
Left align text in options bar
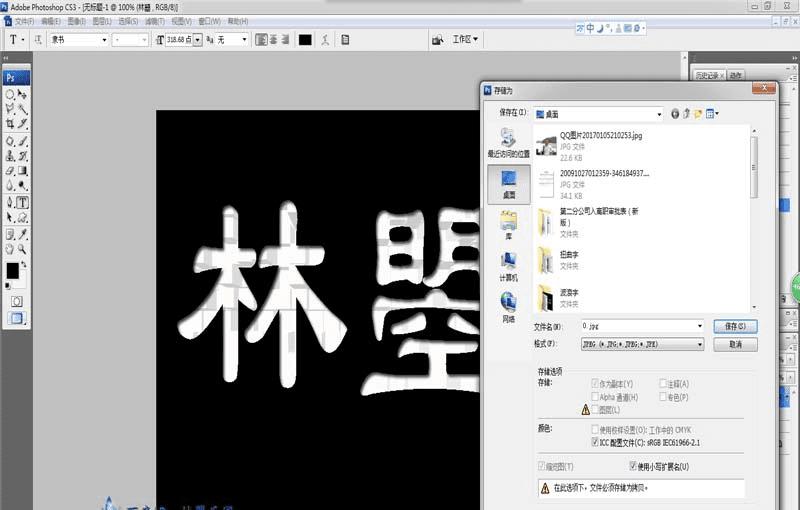(261, 39)
